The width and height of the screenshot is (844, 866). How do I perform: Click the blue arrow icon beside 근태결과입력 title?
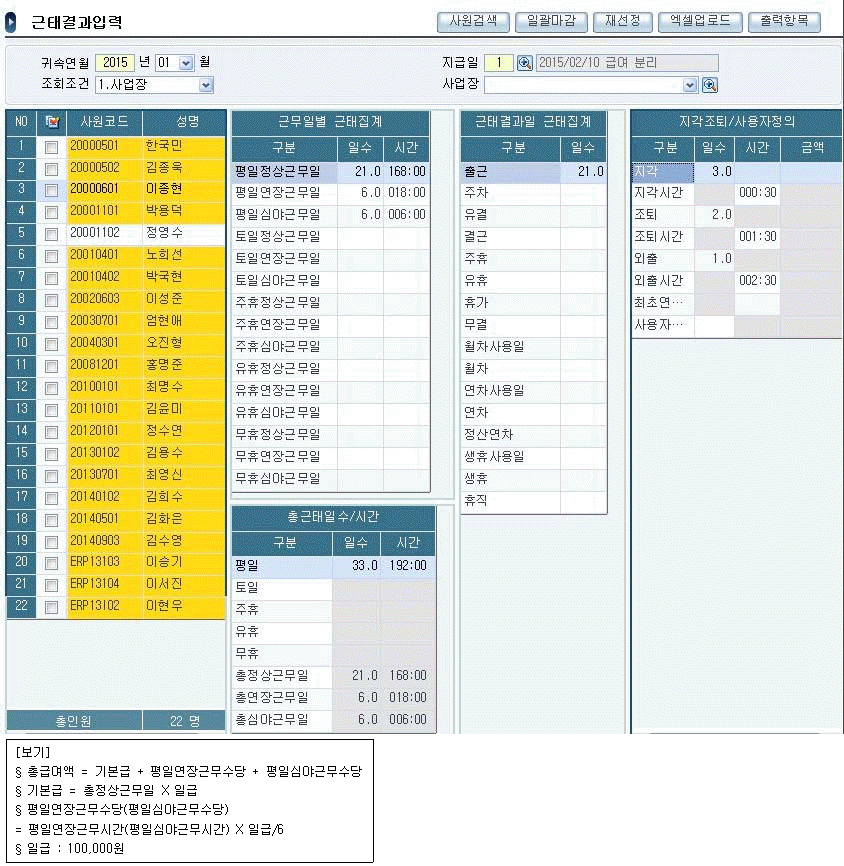[11, 21]
